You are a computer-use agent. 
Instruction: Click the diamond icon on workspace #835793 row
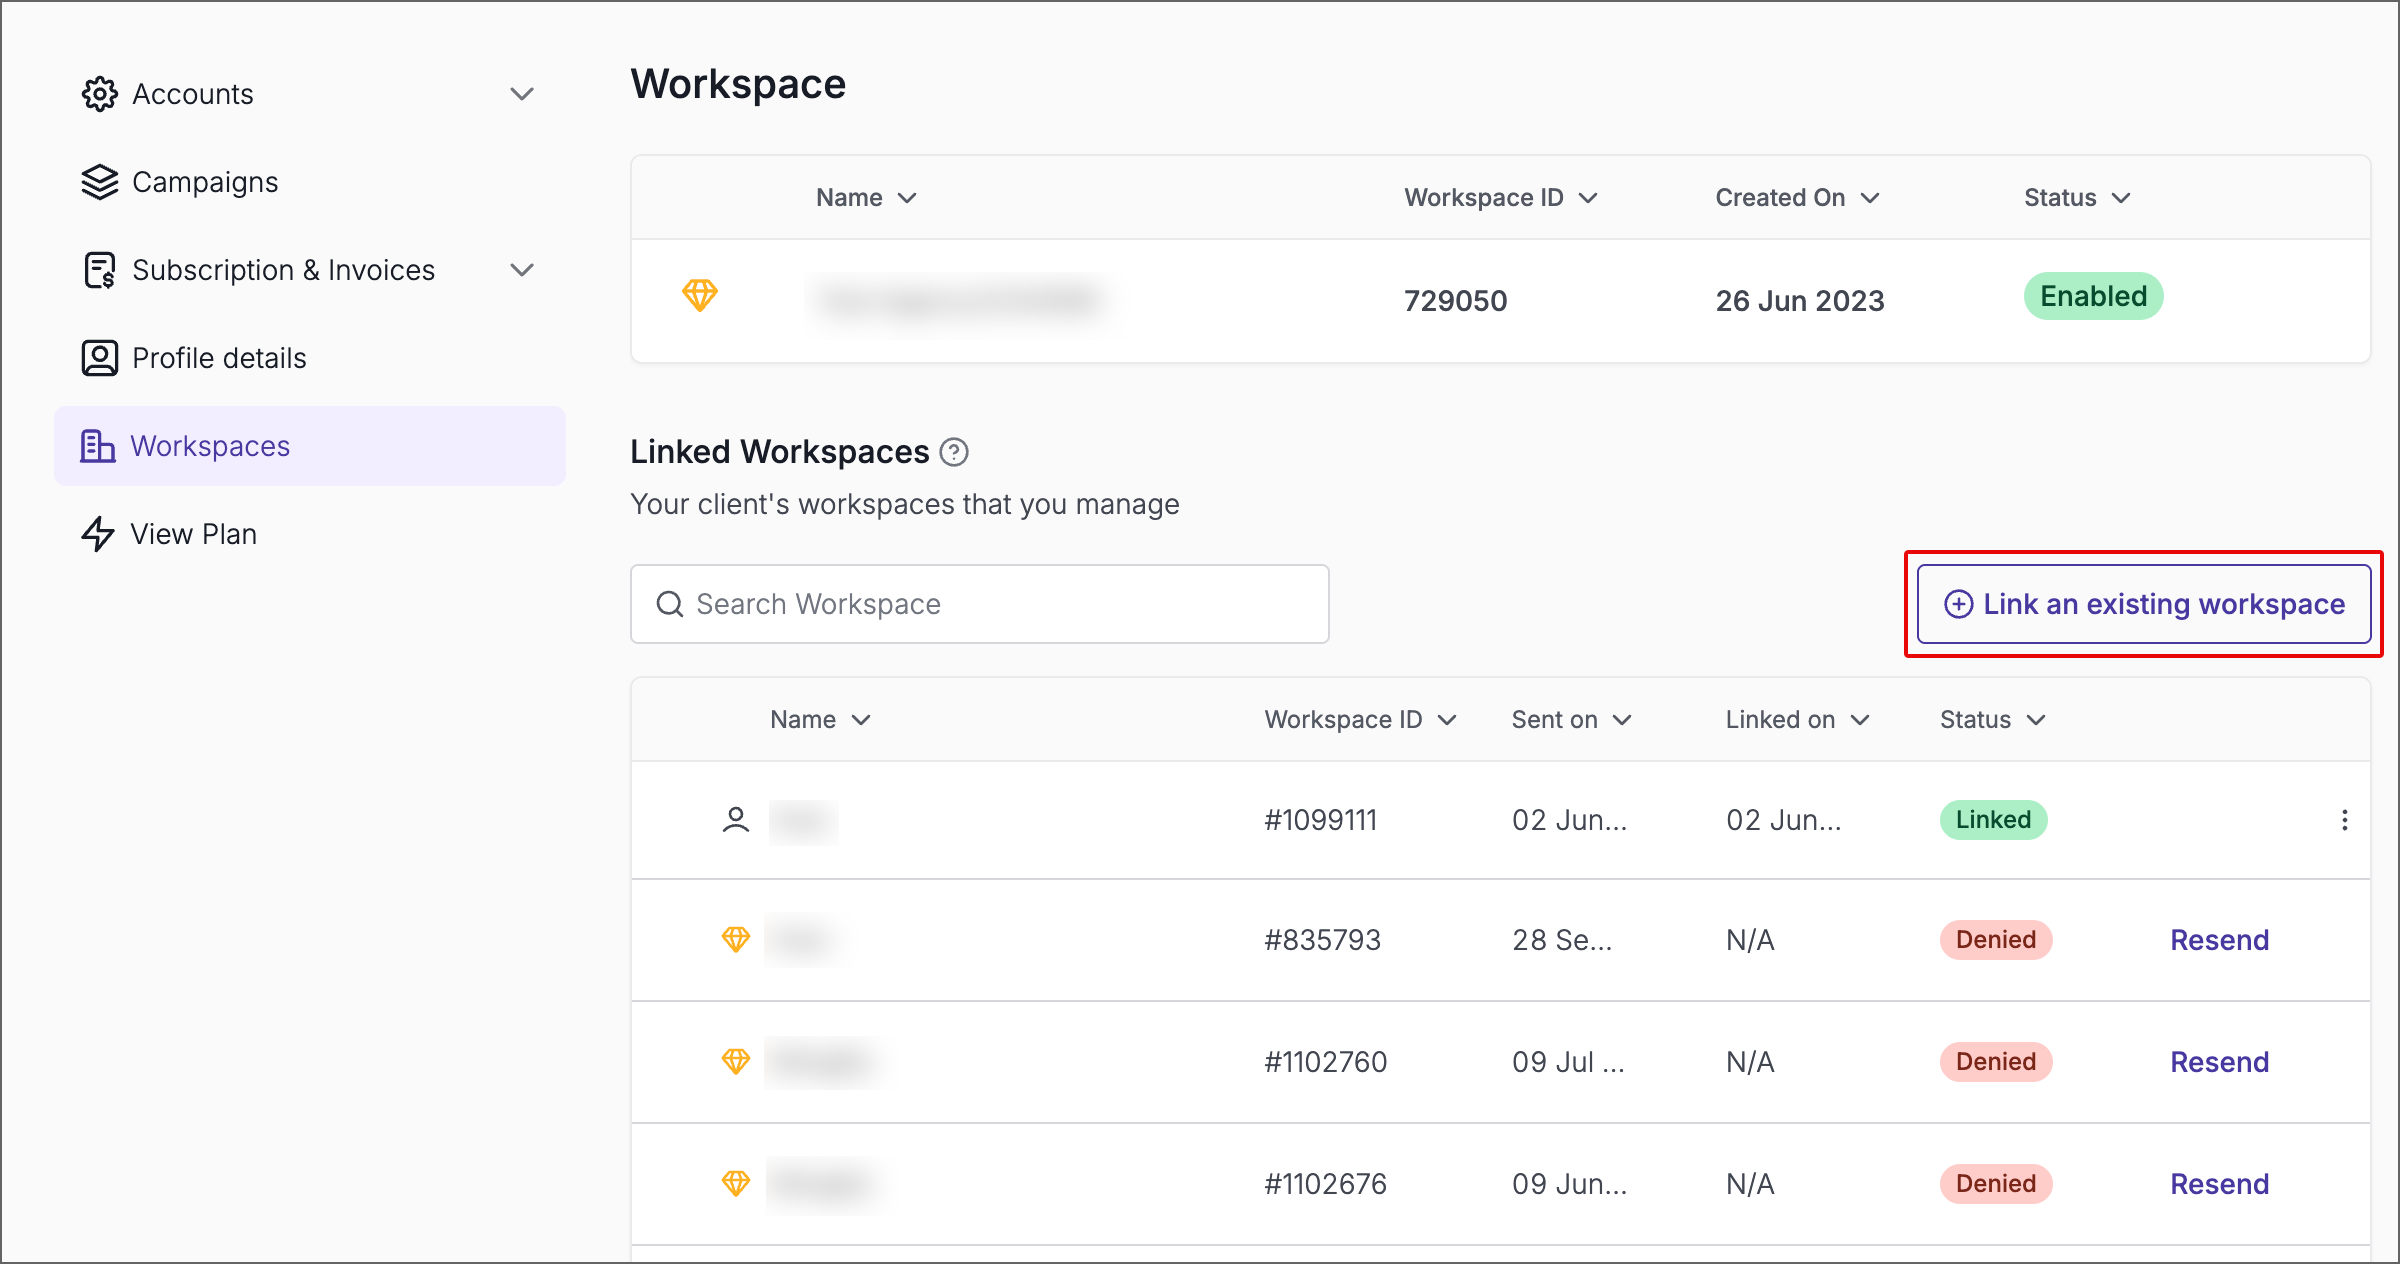[735, 939]
